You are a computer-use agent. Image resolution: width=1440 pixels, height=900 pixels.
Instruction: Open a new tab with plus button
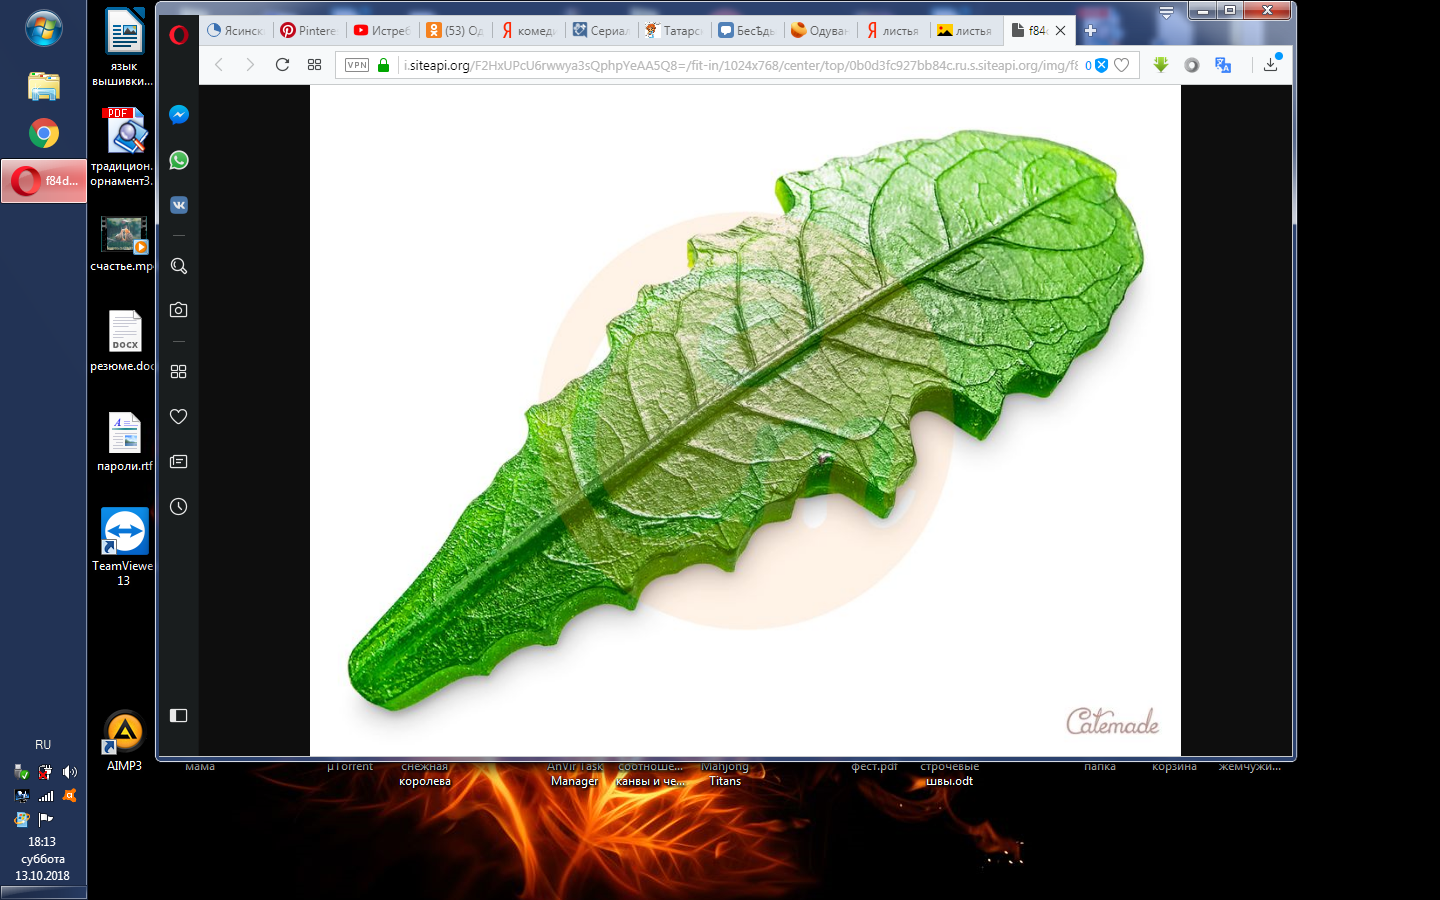[x=1091, y=31]
